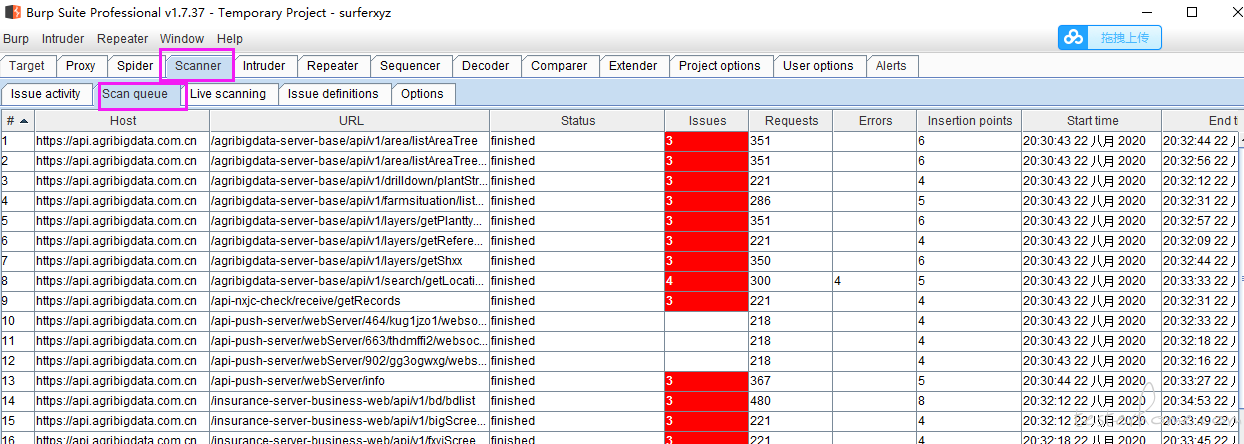The image size is (1244, 444).
Task: Switch to the Target tab
Action: [27, 66]
